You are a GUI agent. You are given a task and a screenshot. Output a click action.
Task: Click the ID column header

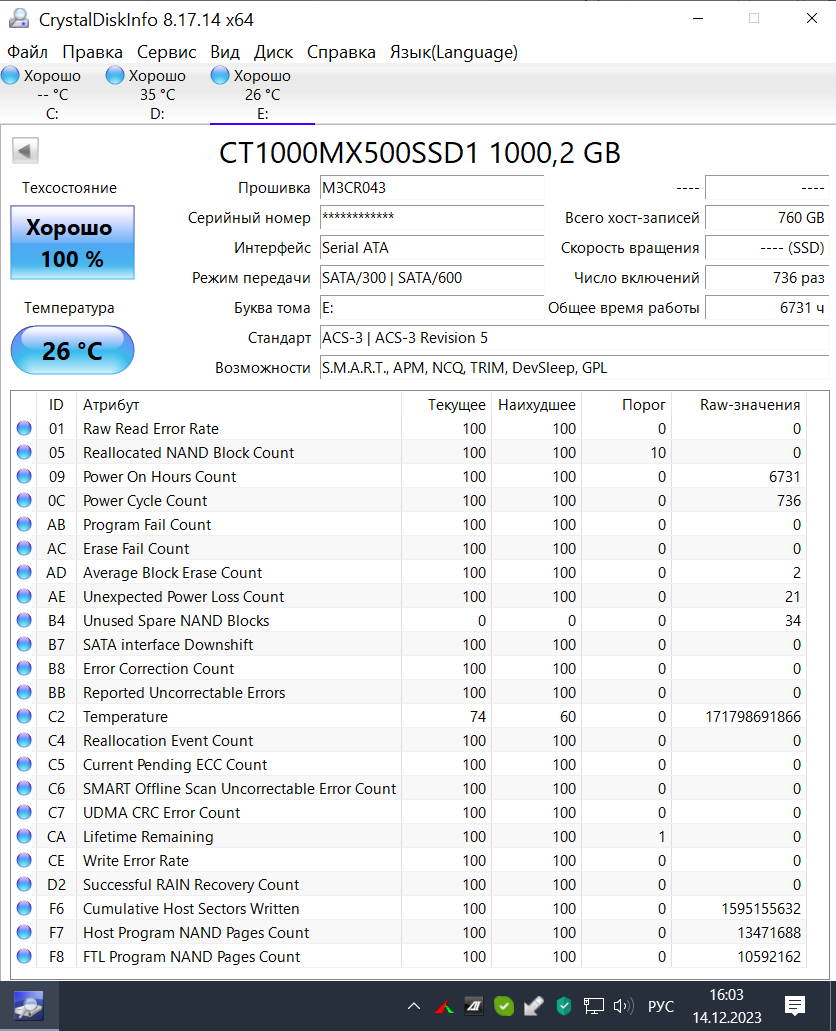pos(57,405)
